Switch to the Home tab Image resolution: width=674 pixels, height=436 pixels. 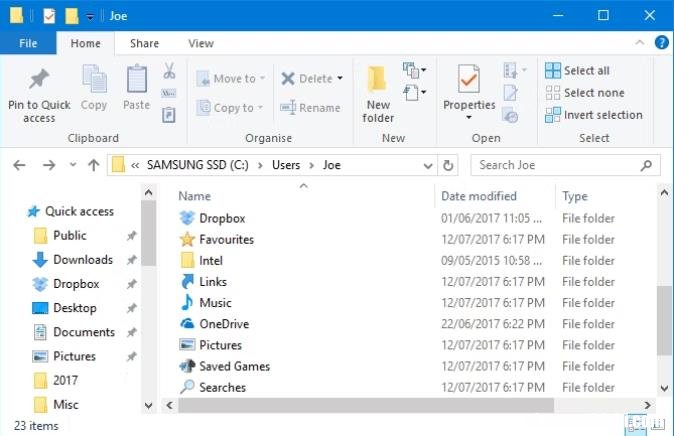coord(86,43)
